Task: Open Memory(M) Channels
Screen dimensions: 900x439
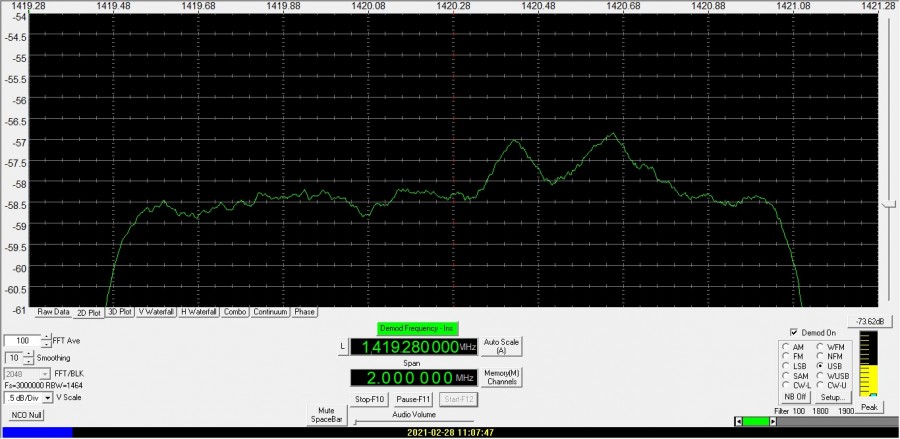Action: (502, 377)
